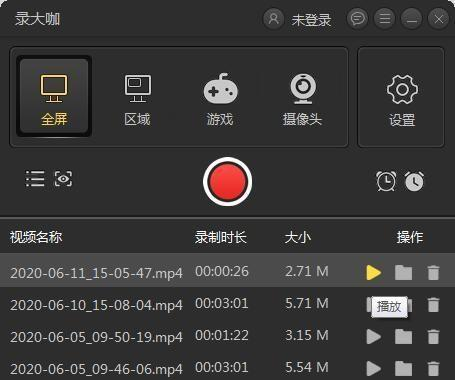Start recording with the red record button
Screen dimensions: 455x380
click(227, 182)
